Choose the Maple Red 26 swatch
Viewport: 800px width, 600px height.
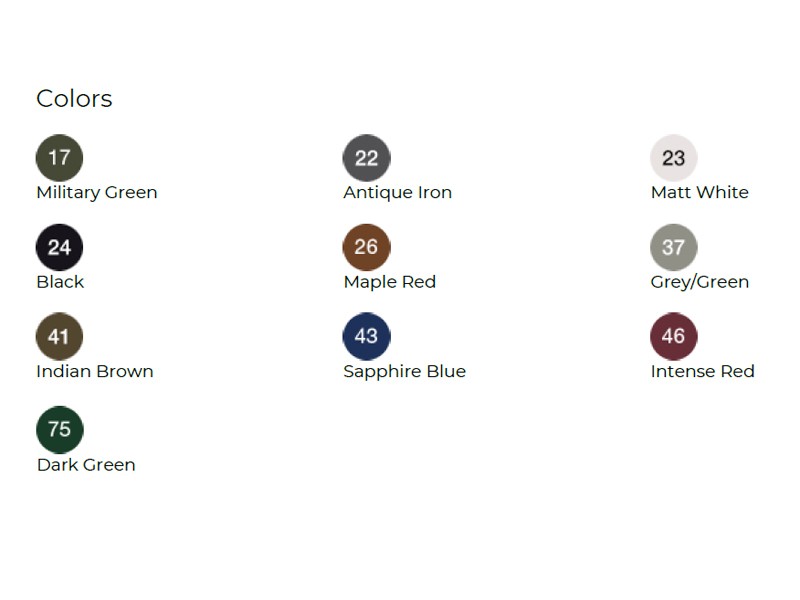pyautogui.click(x=366, y=247)
